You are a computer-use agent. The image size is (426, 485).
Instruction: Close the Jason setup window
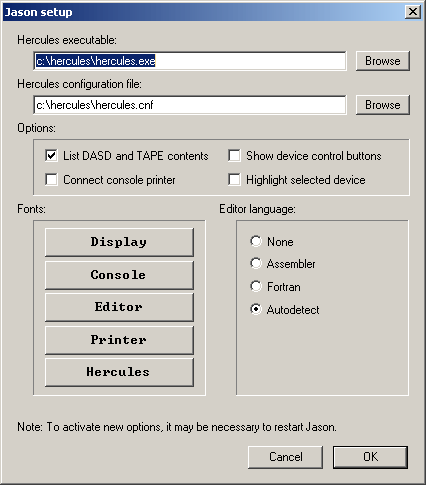(413, 12)
